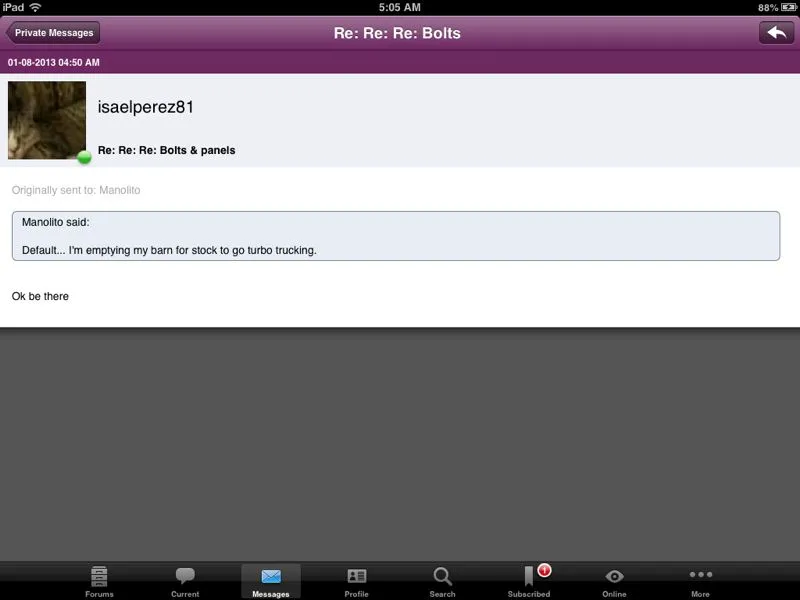This screenshot has height=600, width=800.
Task: View who's Online via eye icon
Action: point(614,581)
